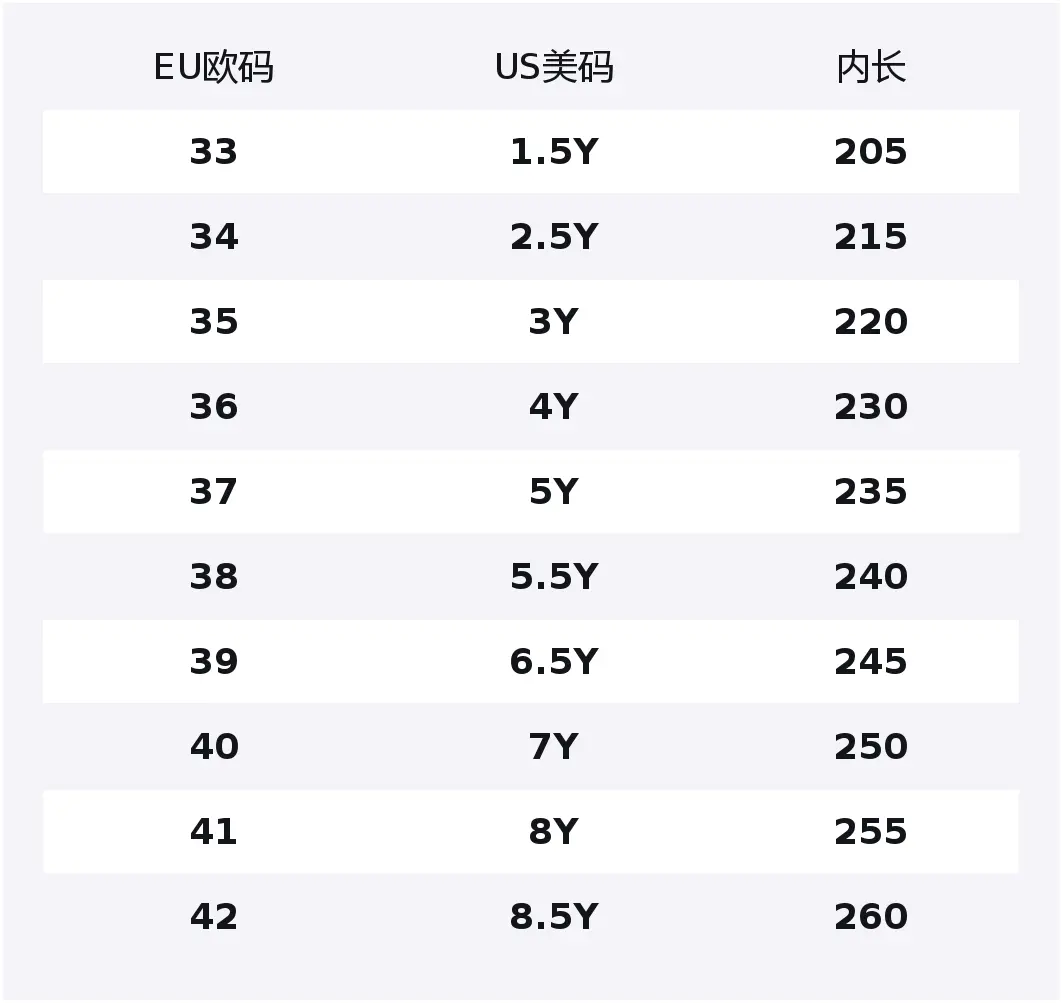Select EU size 35 cell
Viewport: 1062px width, 1003px height.
coord(213,322)
